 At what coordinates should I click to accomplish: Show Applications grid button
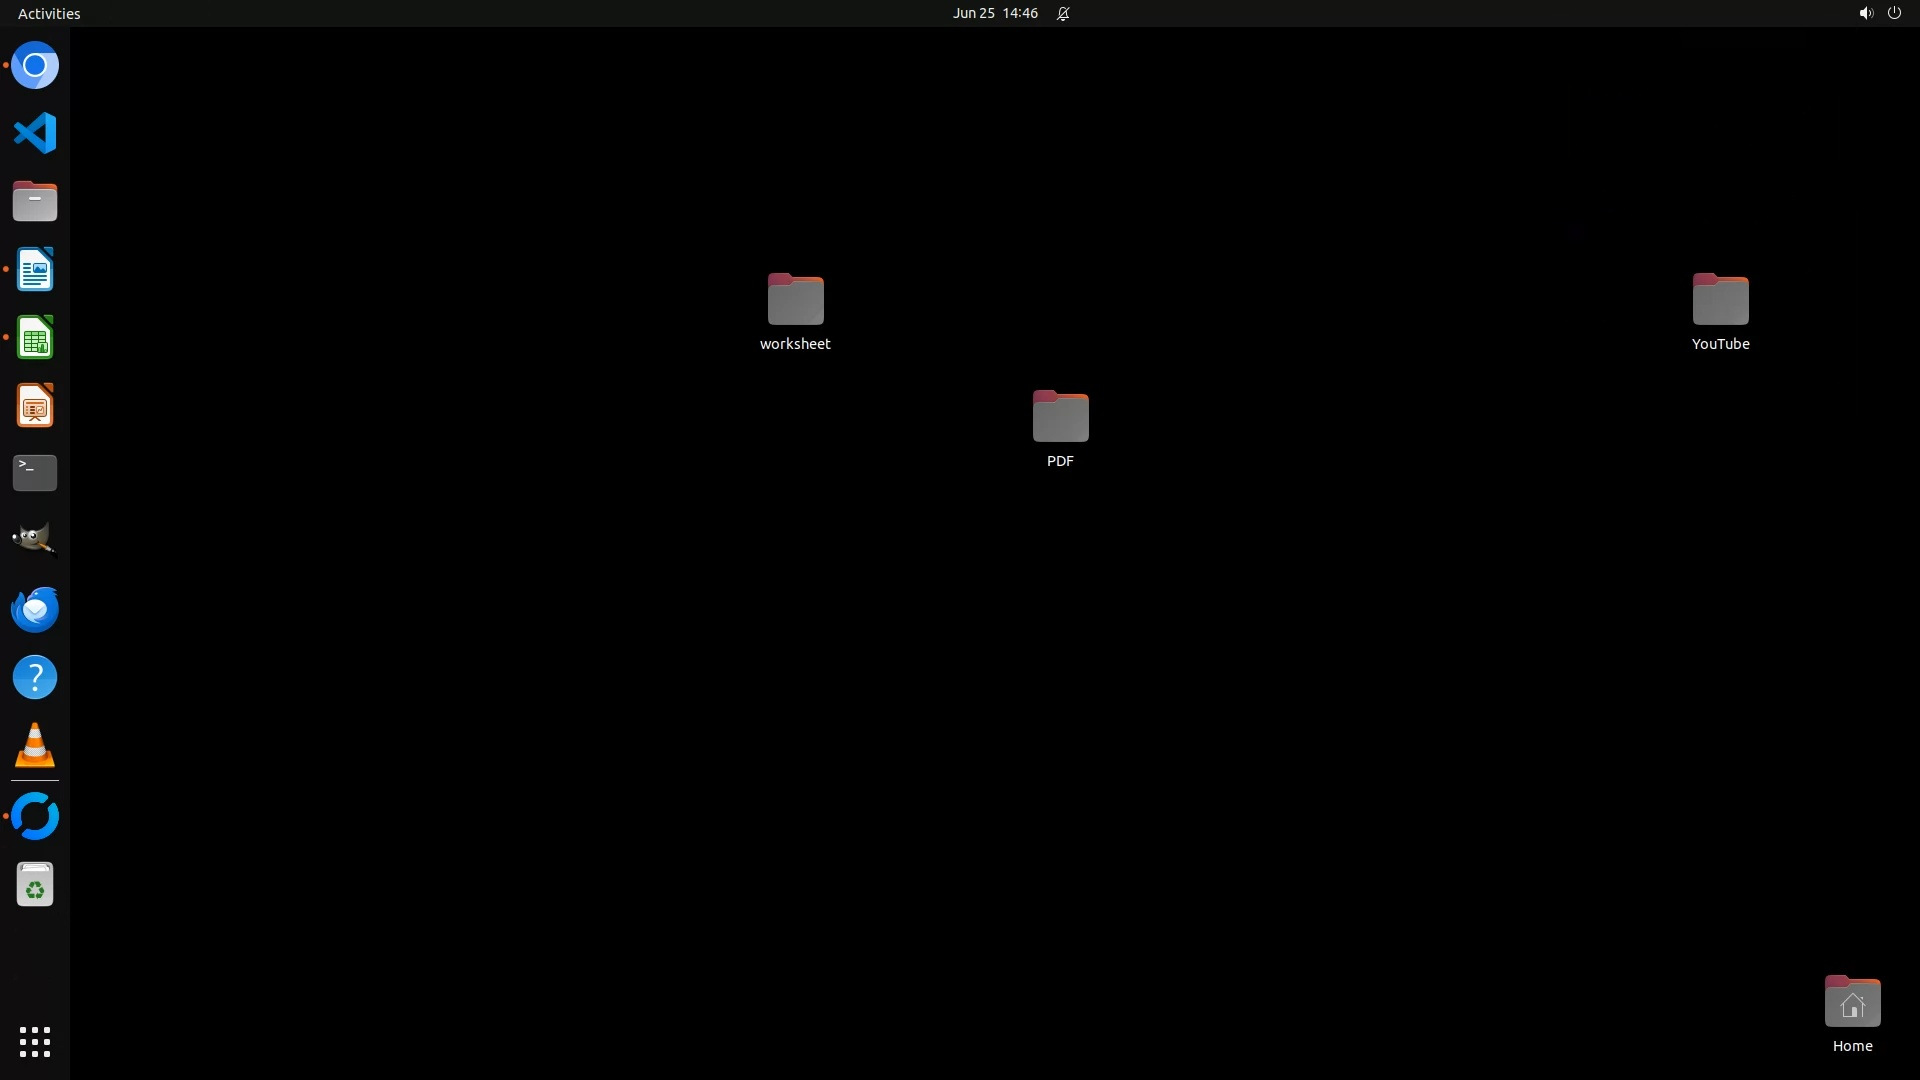pyautogui.click(x=35, y=1042)
